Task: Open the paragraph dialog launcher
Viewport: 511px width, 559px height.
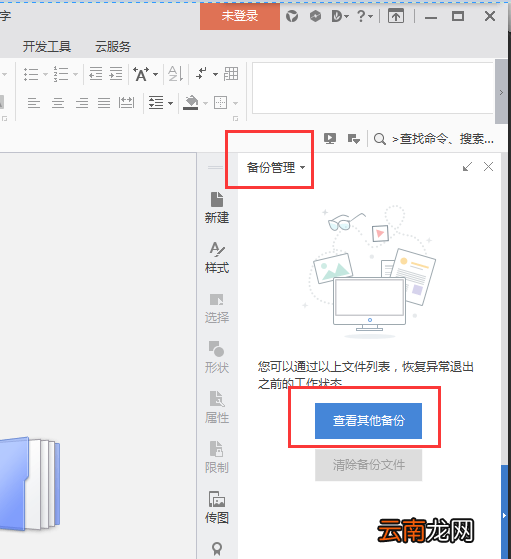Action: [235, 118]
